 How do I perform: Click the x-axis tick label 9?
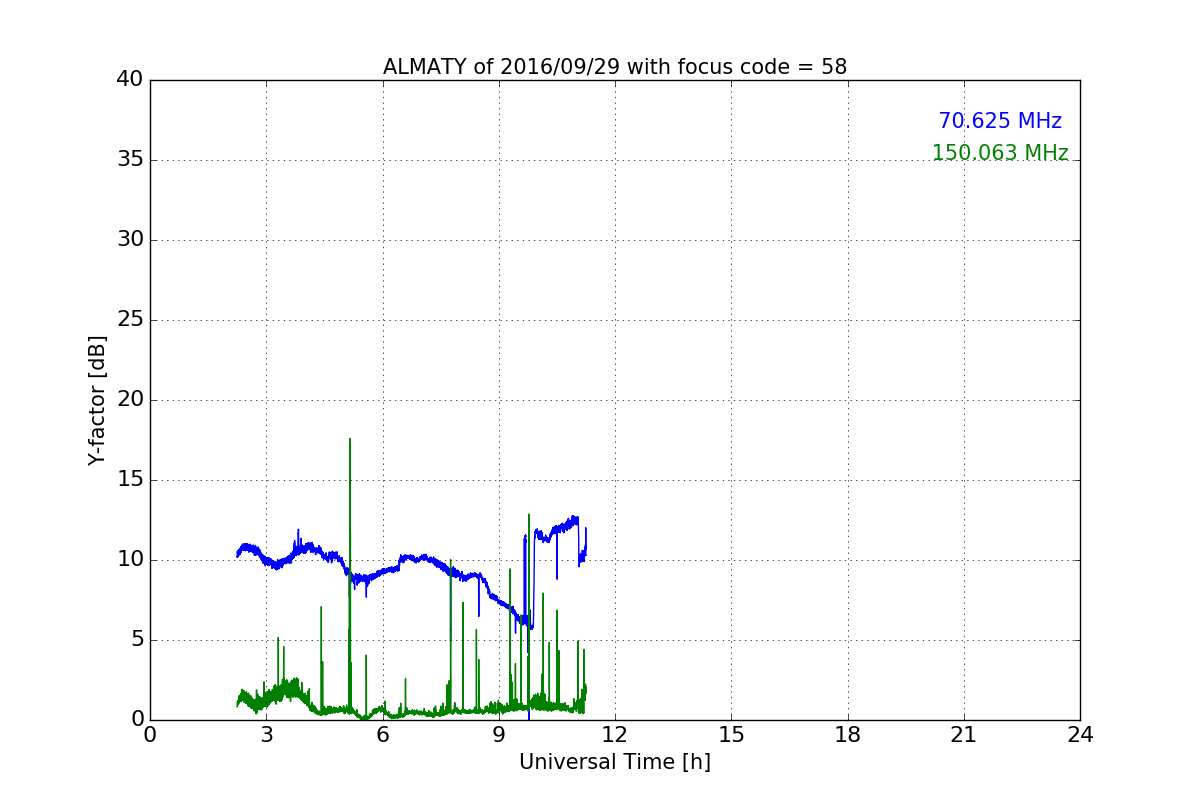coord(499,735)
